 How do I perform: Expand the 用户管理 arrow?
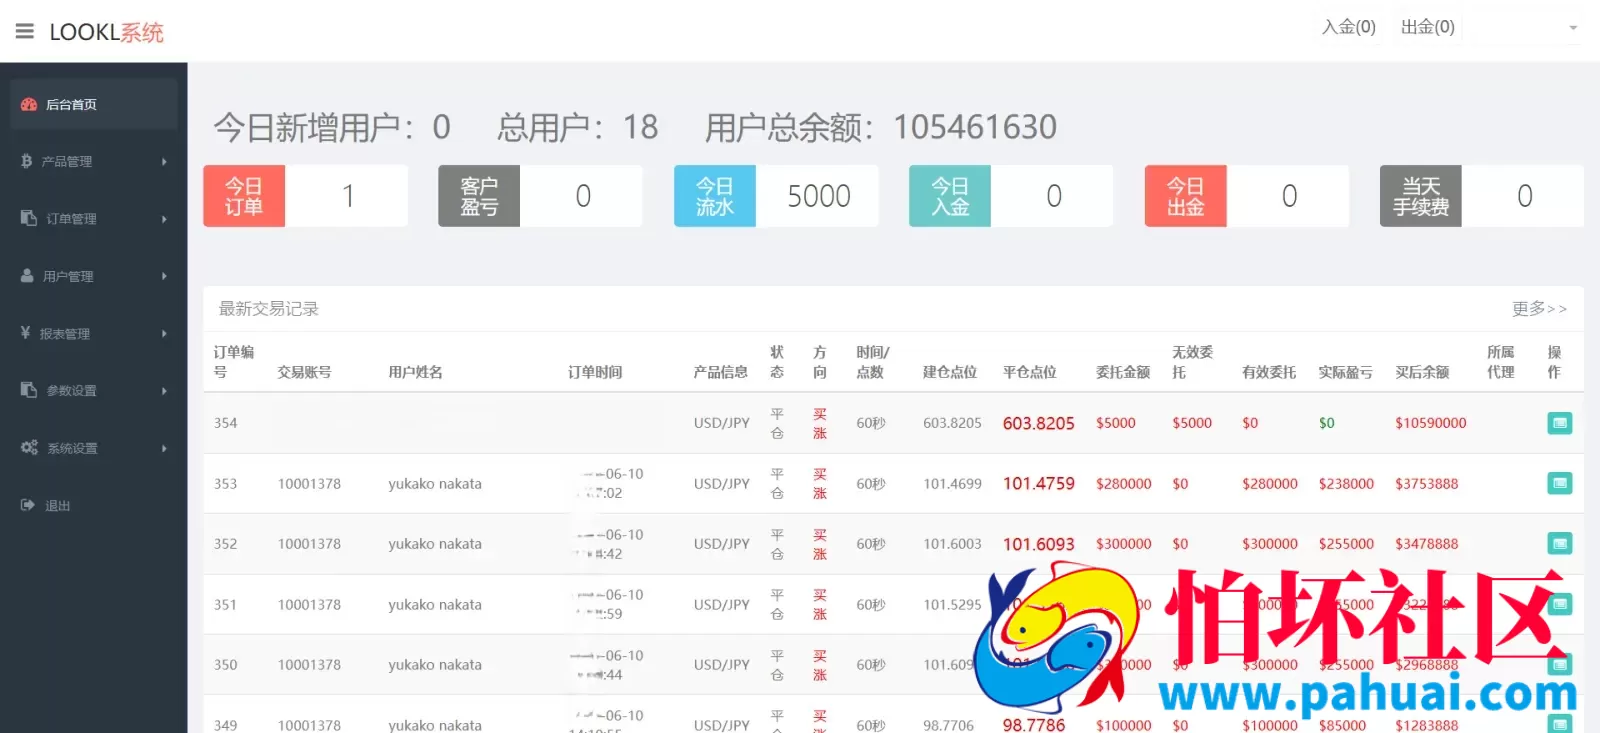click(x=164, y=276)
